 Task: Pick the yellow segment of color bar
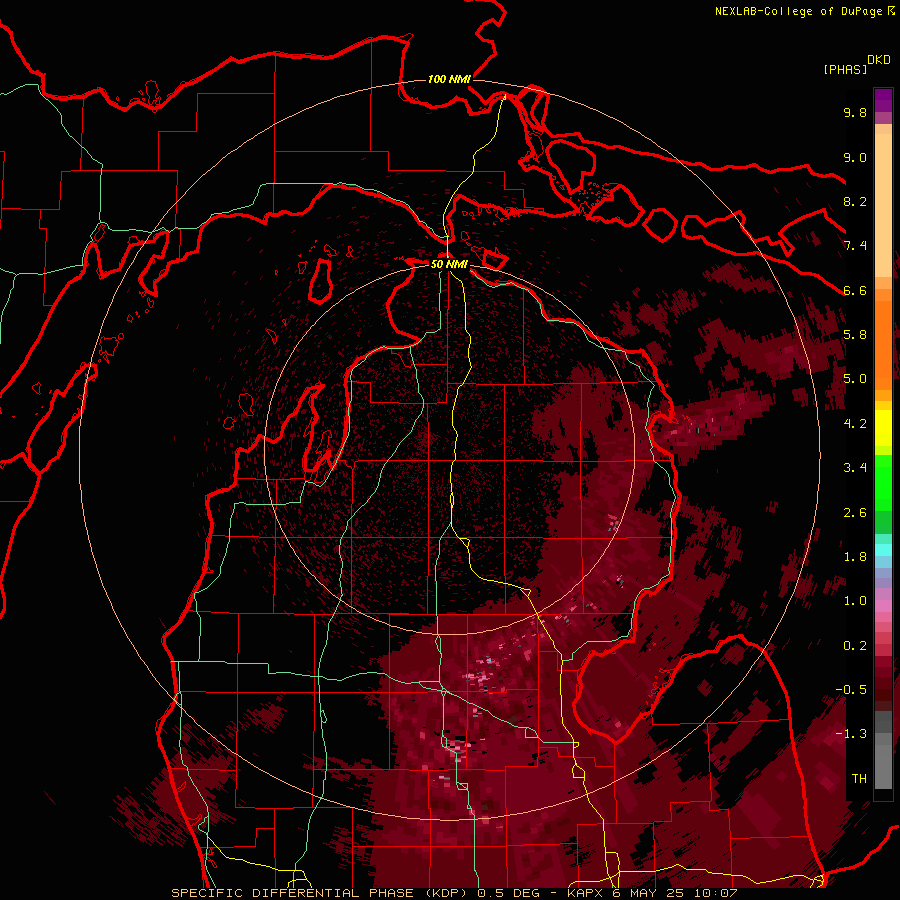883,428
